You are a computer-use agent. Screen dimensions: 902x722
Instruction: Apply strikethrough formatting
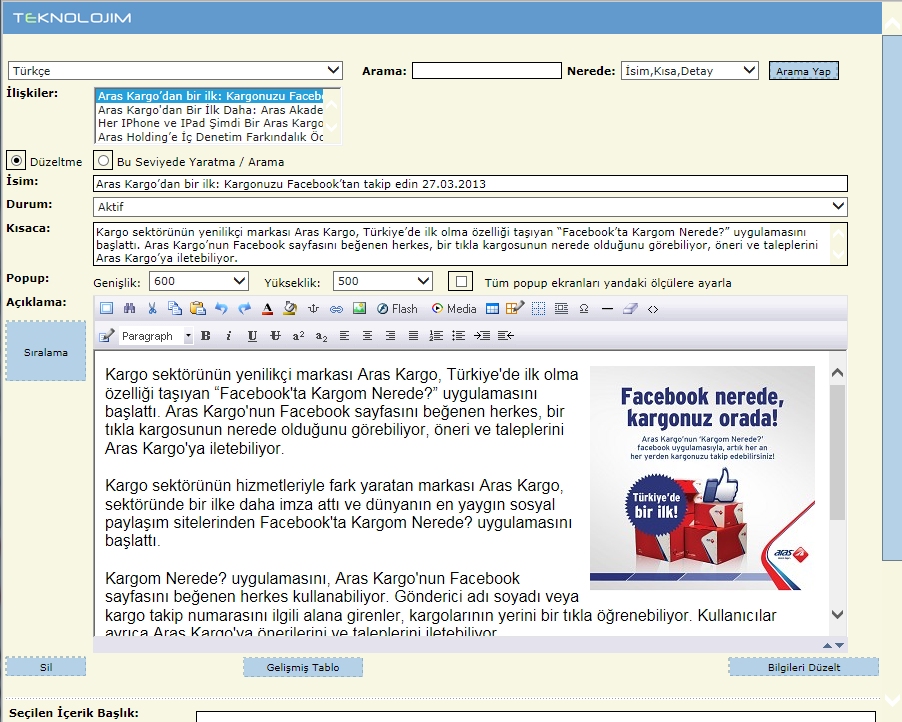coord(276,336)
